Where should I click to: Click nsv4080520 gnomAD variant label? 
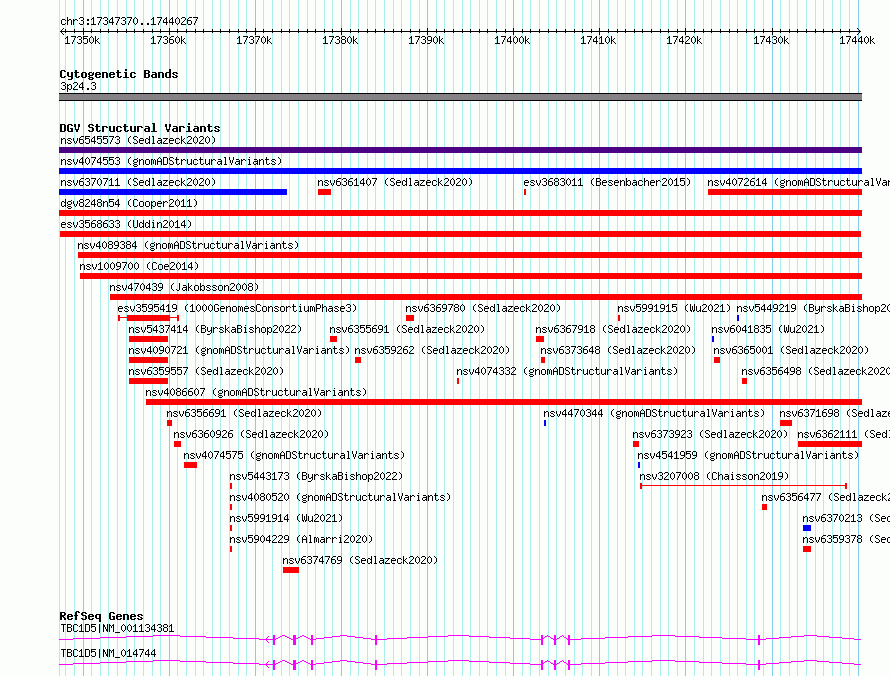340,497
